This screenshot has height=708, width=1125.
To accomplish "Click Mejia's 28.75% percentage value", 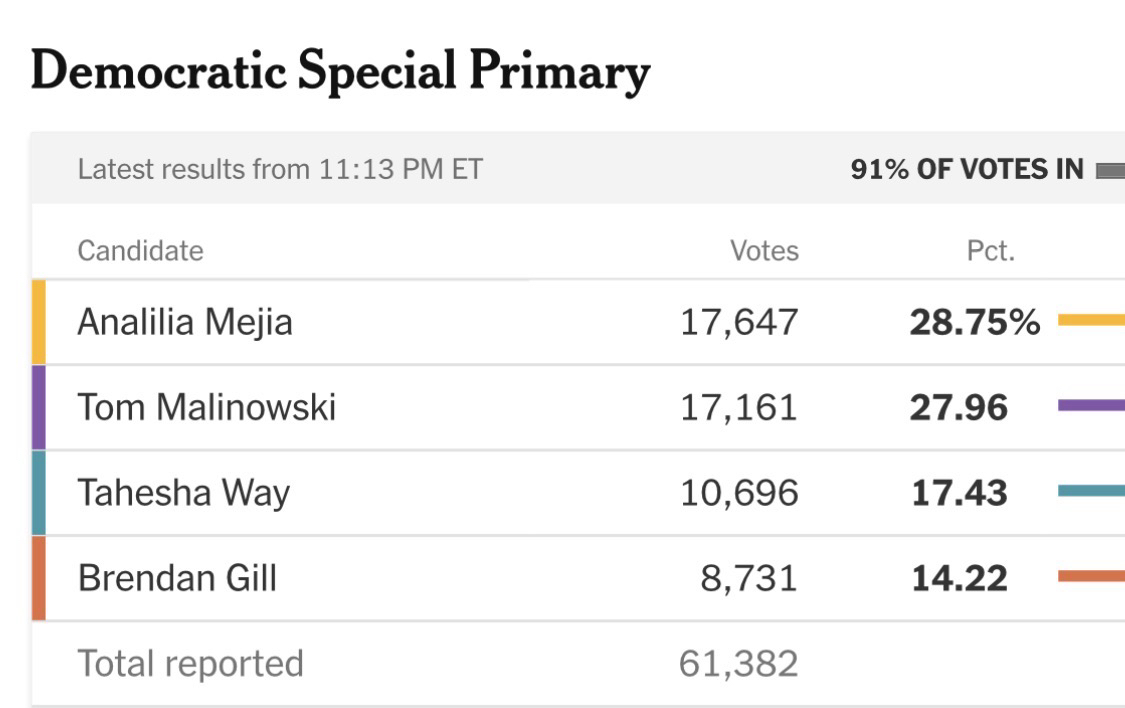I will tap(974, 322).
